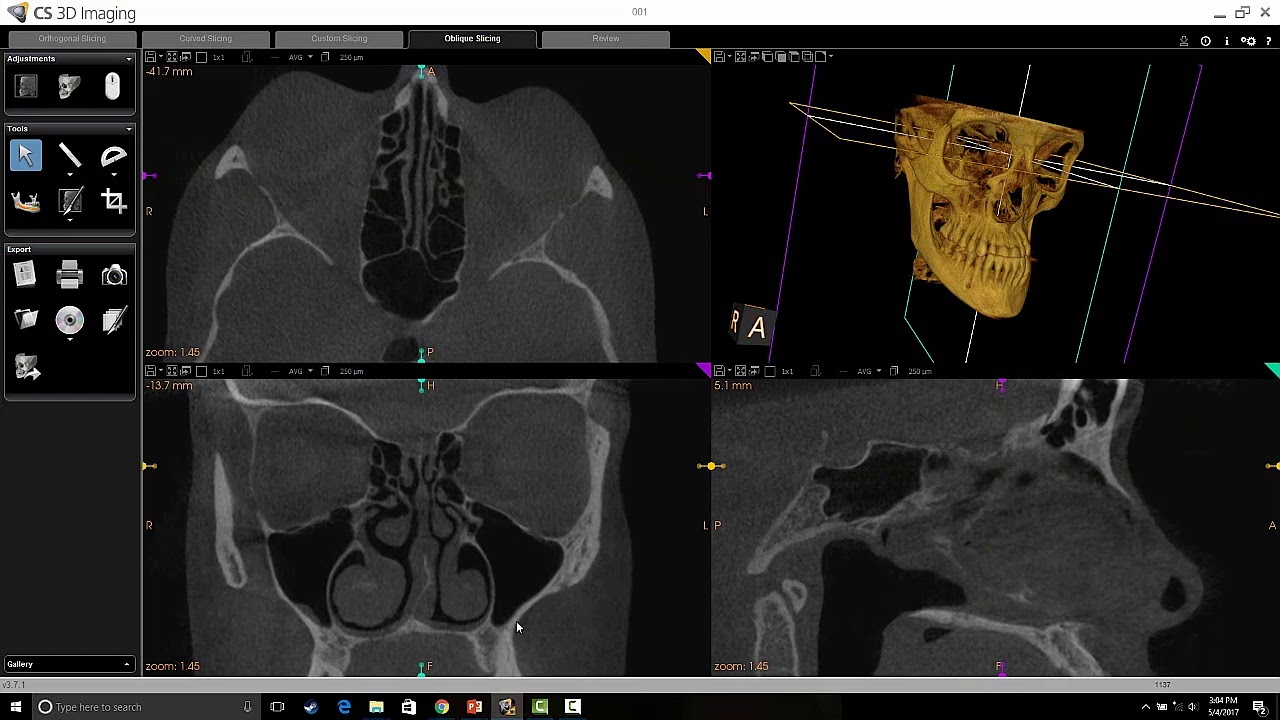This screenshot has width=1280, height=720.
Task: Expand AVG rendering dropdown in coronal view
Action: tap(310, 371)
